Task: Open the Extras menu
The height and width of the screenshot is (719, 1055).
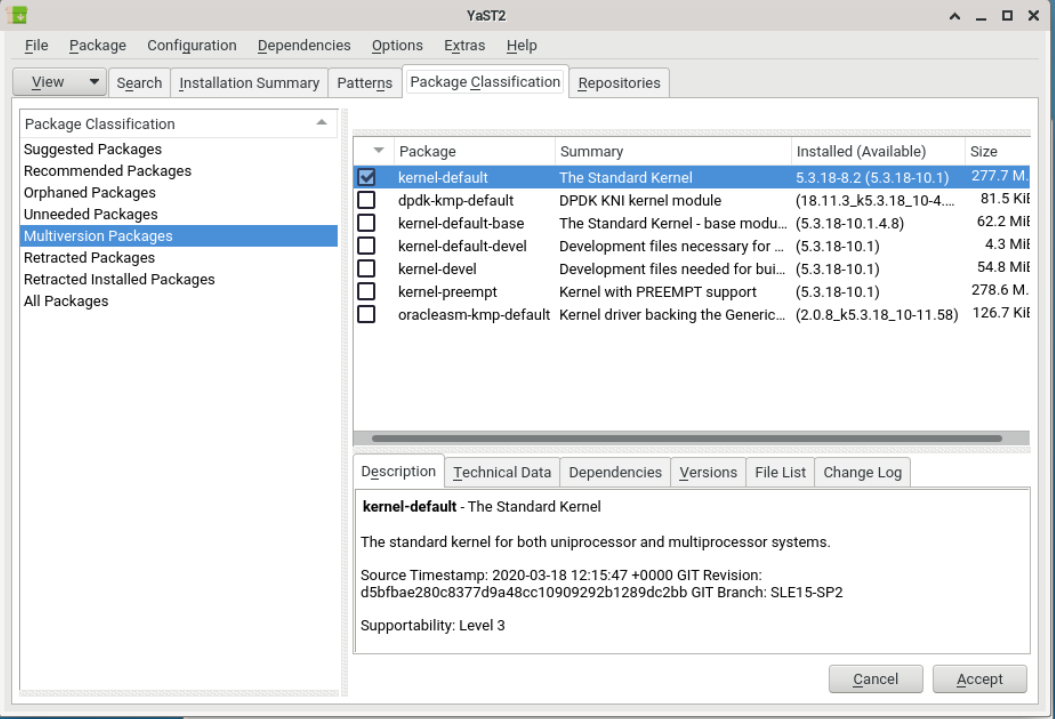Action: 464,46
